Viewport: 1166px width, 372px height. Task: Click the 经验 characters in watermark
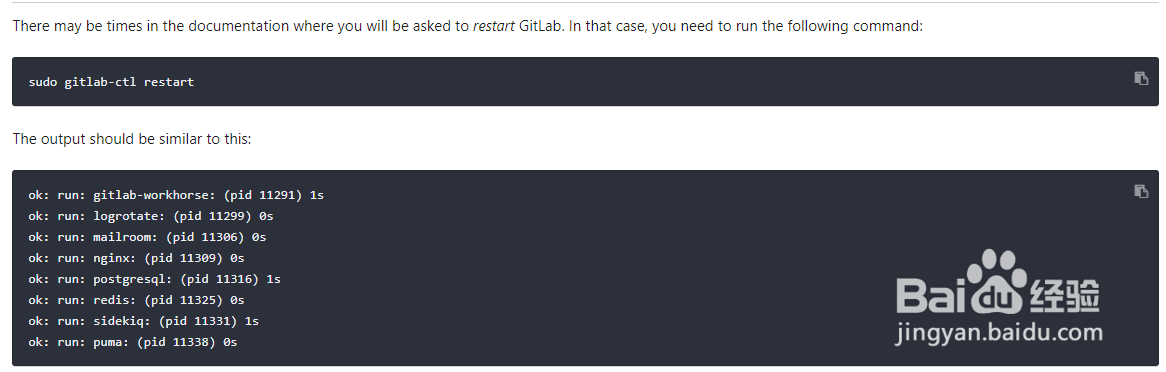[x=1066, y=296]
